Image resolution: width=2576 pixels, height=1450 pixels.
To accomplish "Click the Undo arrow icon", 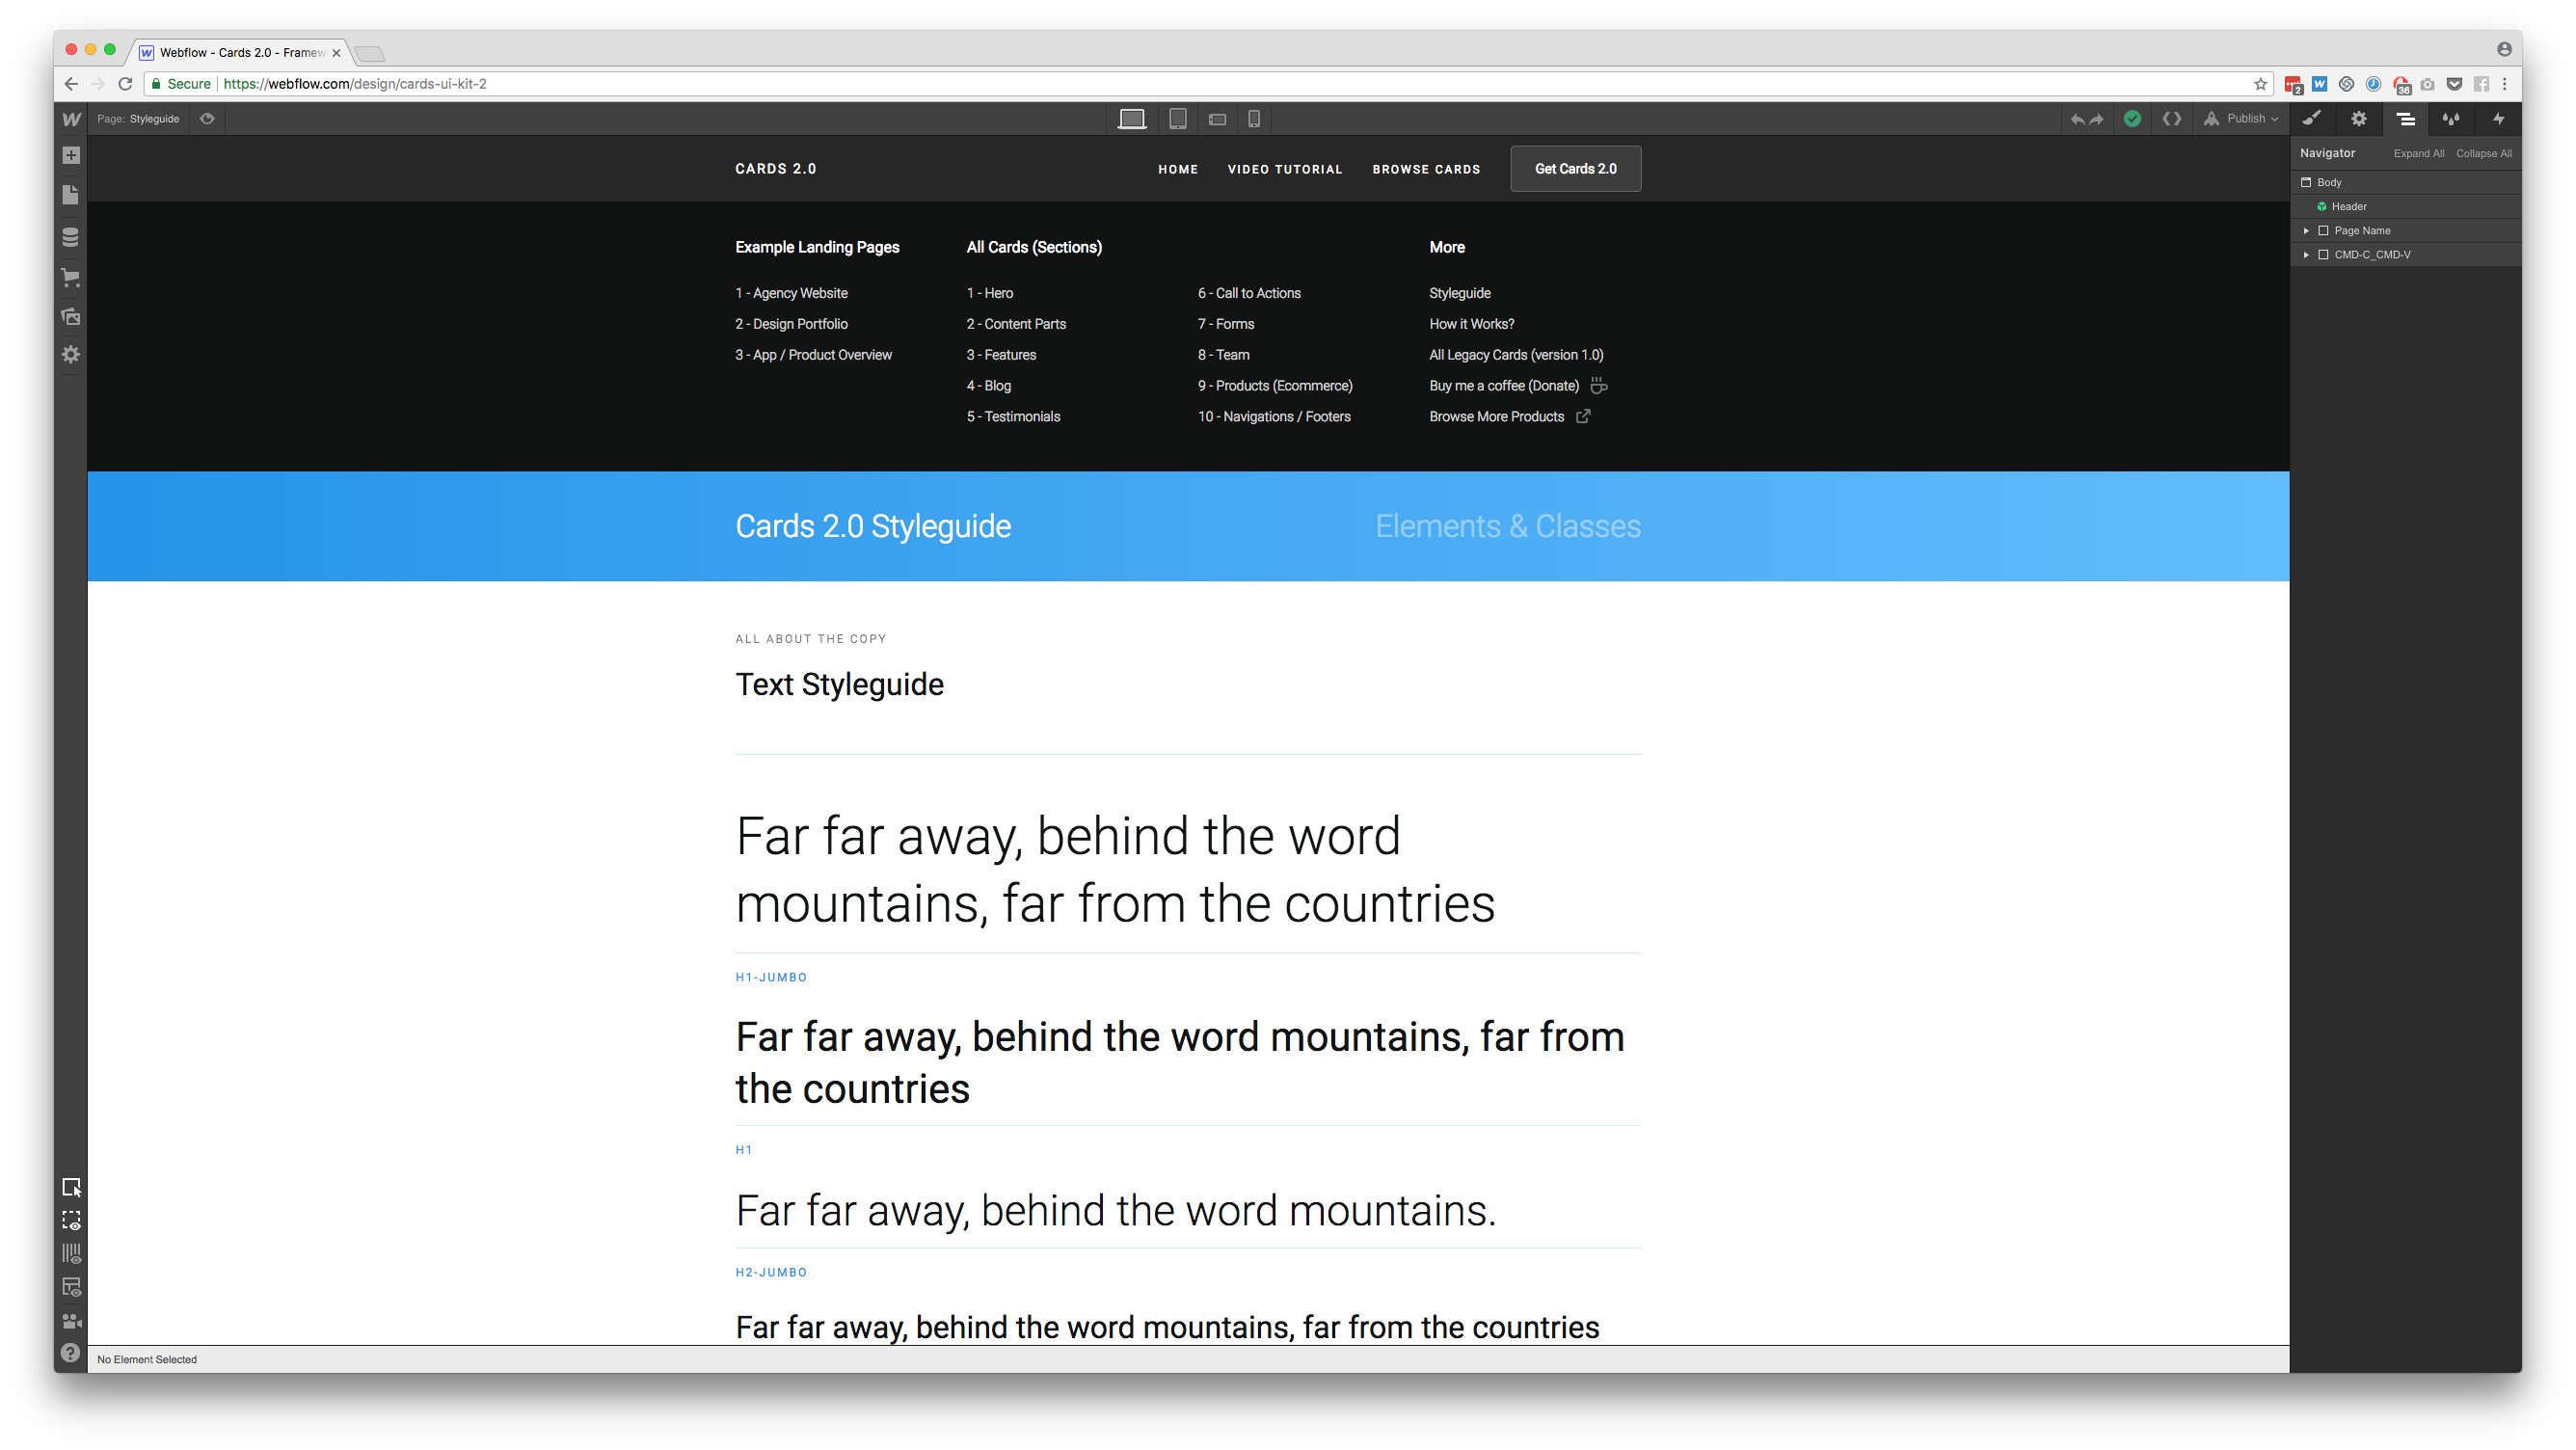I will (2077, 119).
